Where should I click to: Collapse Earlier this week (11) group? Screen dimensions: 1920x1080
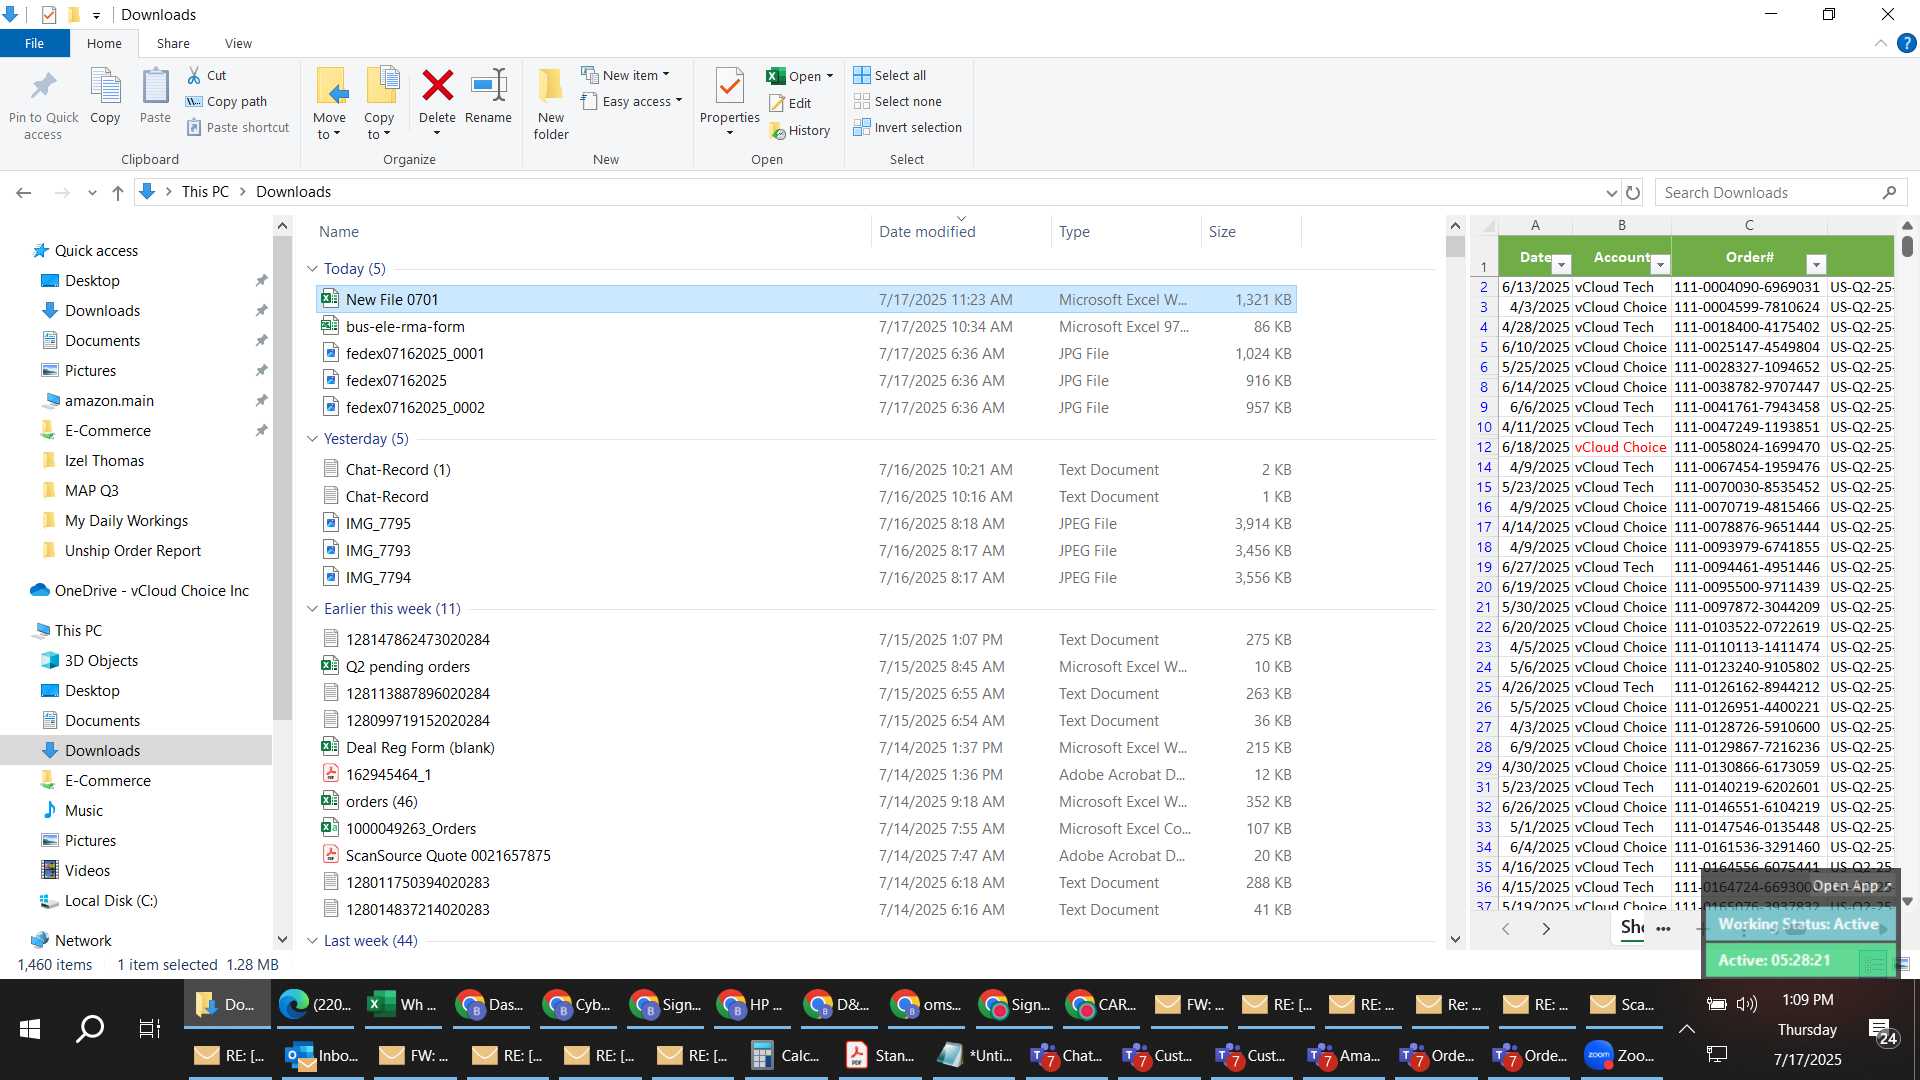tap(312, 609)
